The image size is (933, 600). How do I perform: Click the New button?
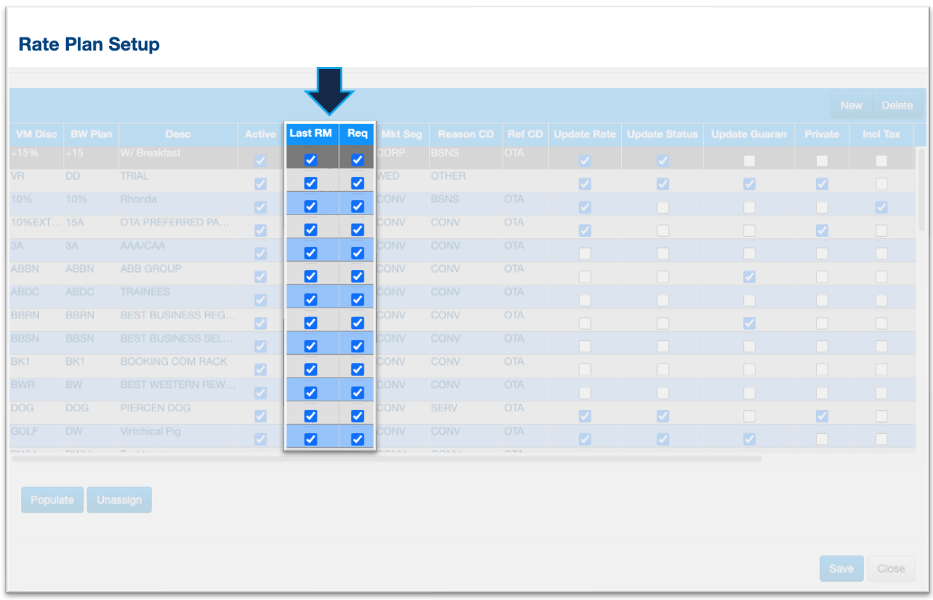(x=851, y=105)
